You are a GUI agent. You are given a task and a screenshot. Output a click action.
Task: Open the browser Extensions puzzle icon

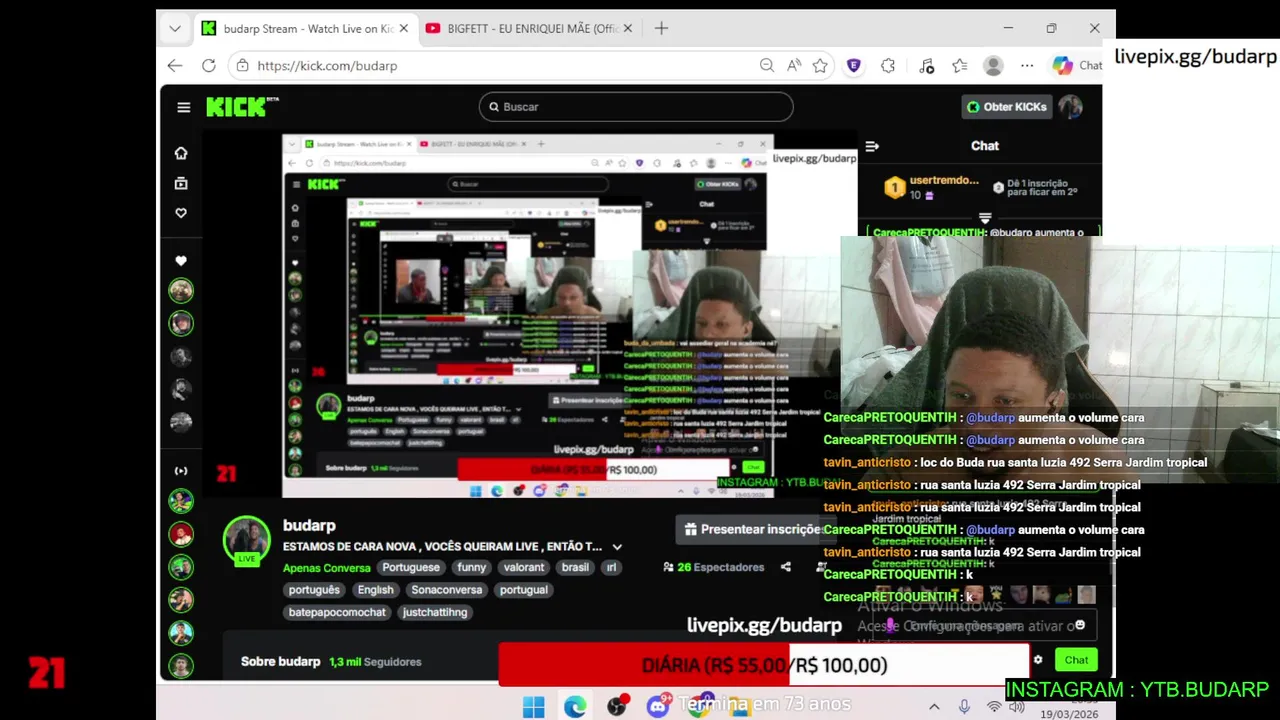(888, 65)
